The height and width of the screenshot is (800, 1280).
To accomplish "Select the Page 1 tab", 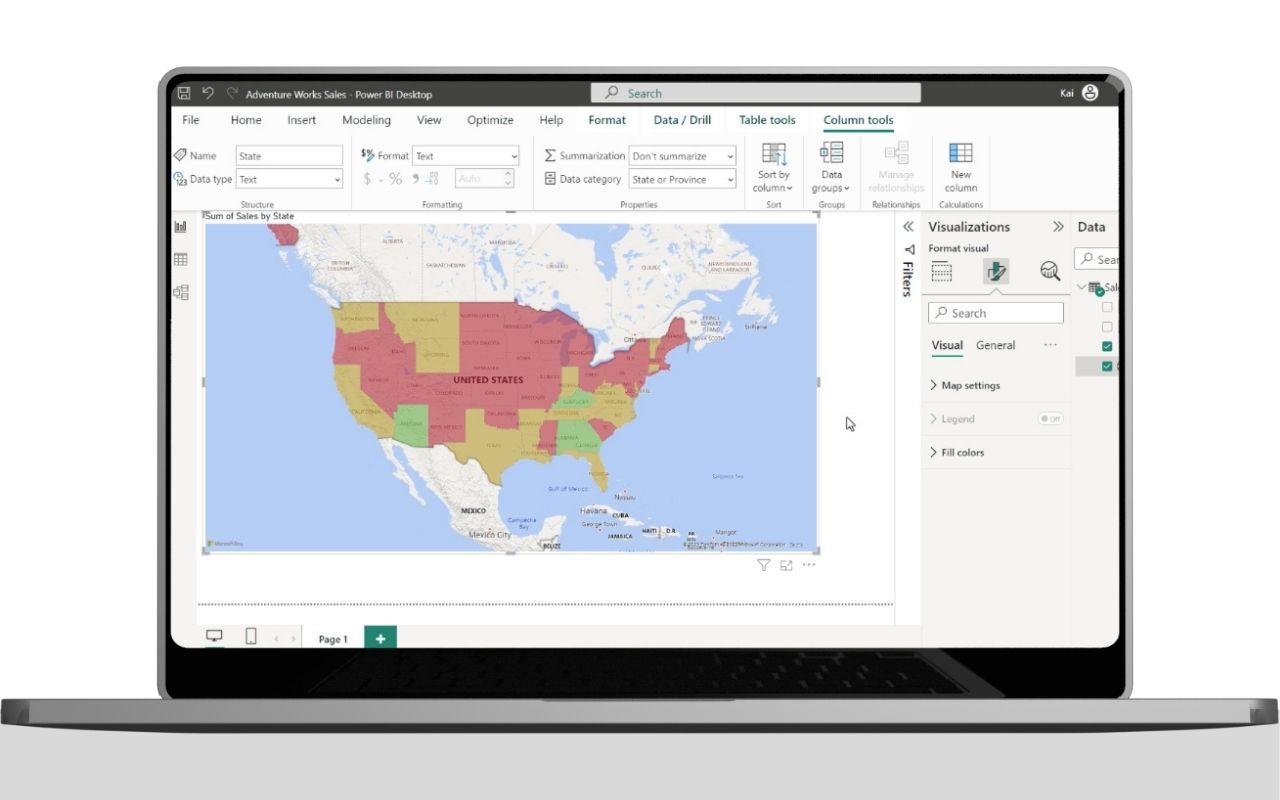I will coord(333,639).
